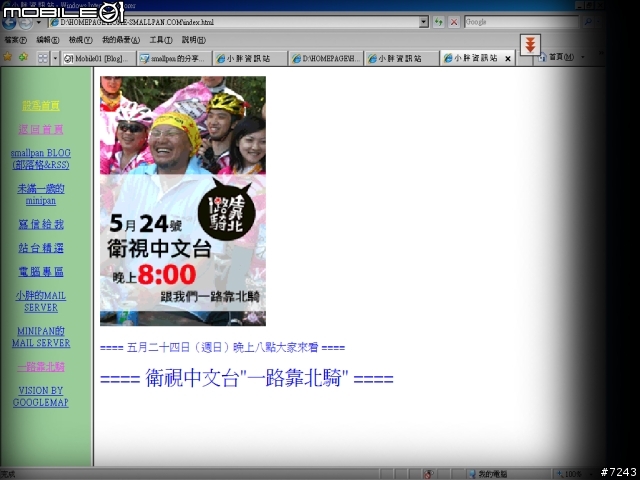640x480 pixels.
Task: Open the 站台精選 link
Action: coord(41,248)
